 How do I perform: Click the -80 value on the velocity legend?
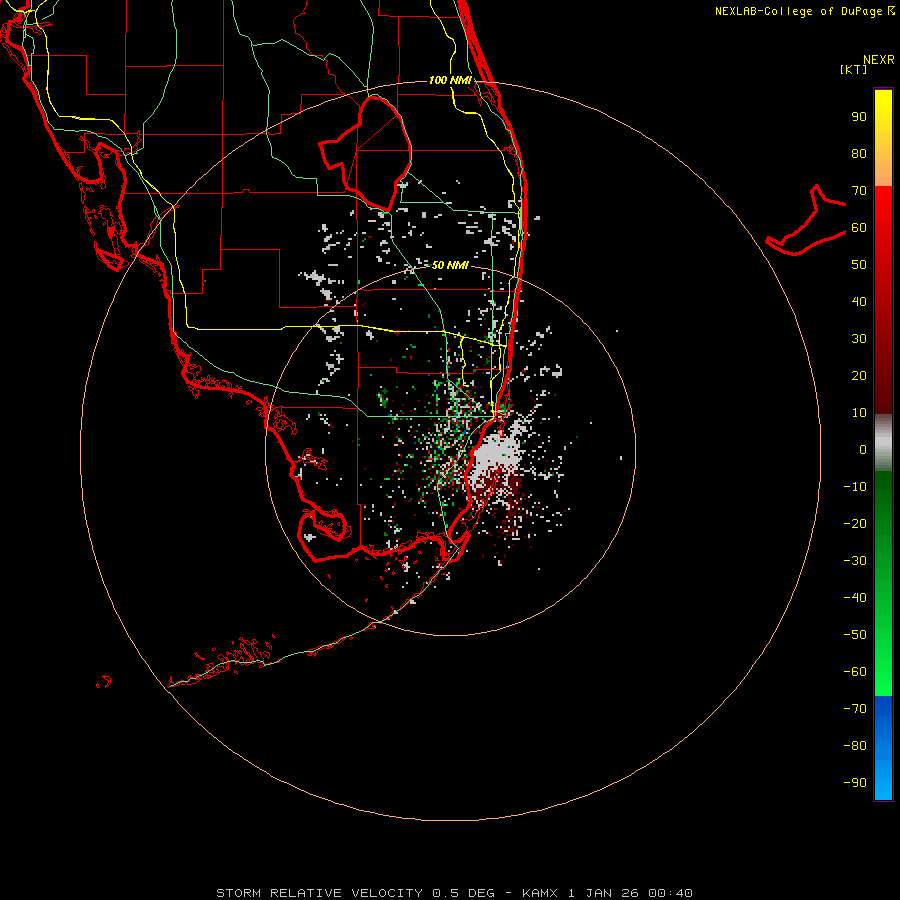(x=855, y=746)
